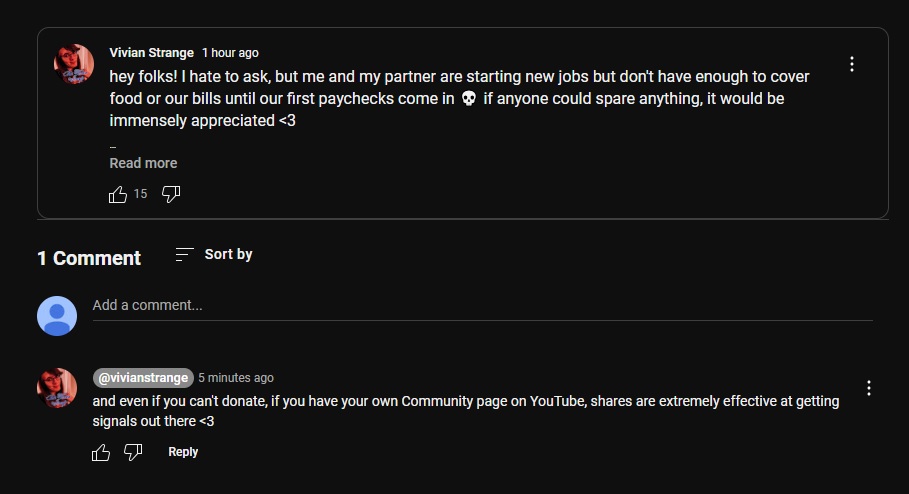Screen dimensions: 909x494
Task: Click the thumbs up on @vivianstrange's comment
Action: 101,453
